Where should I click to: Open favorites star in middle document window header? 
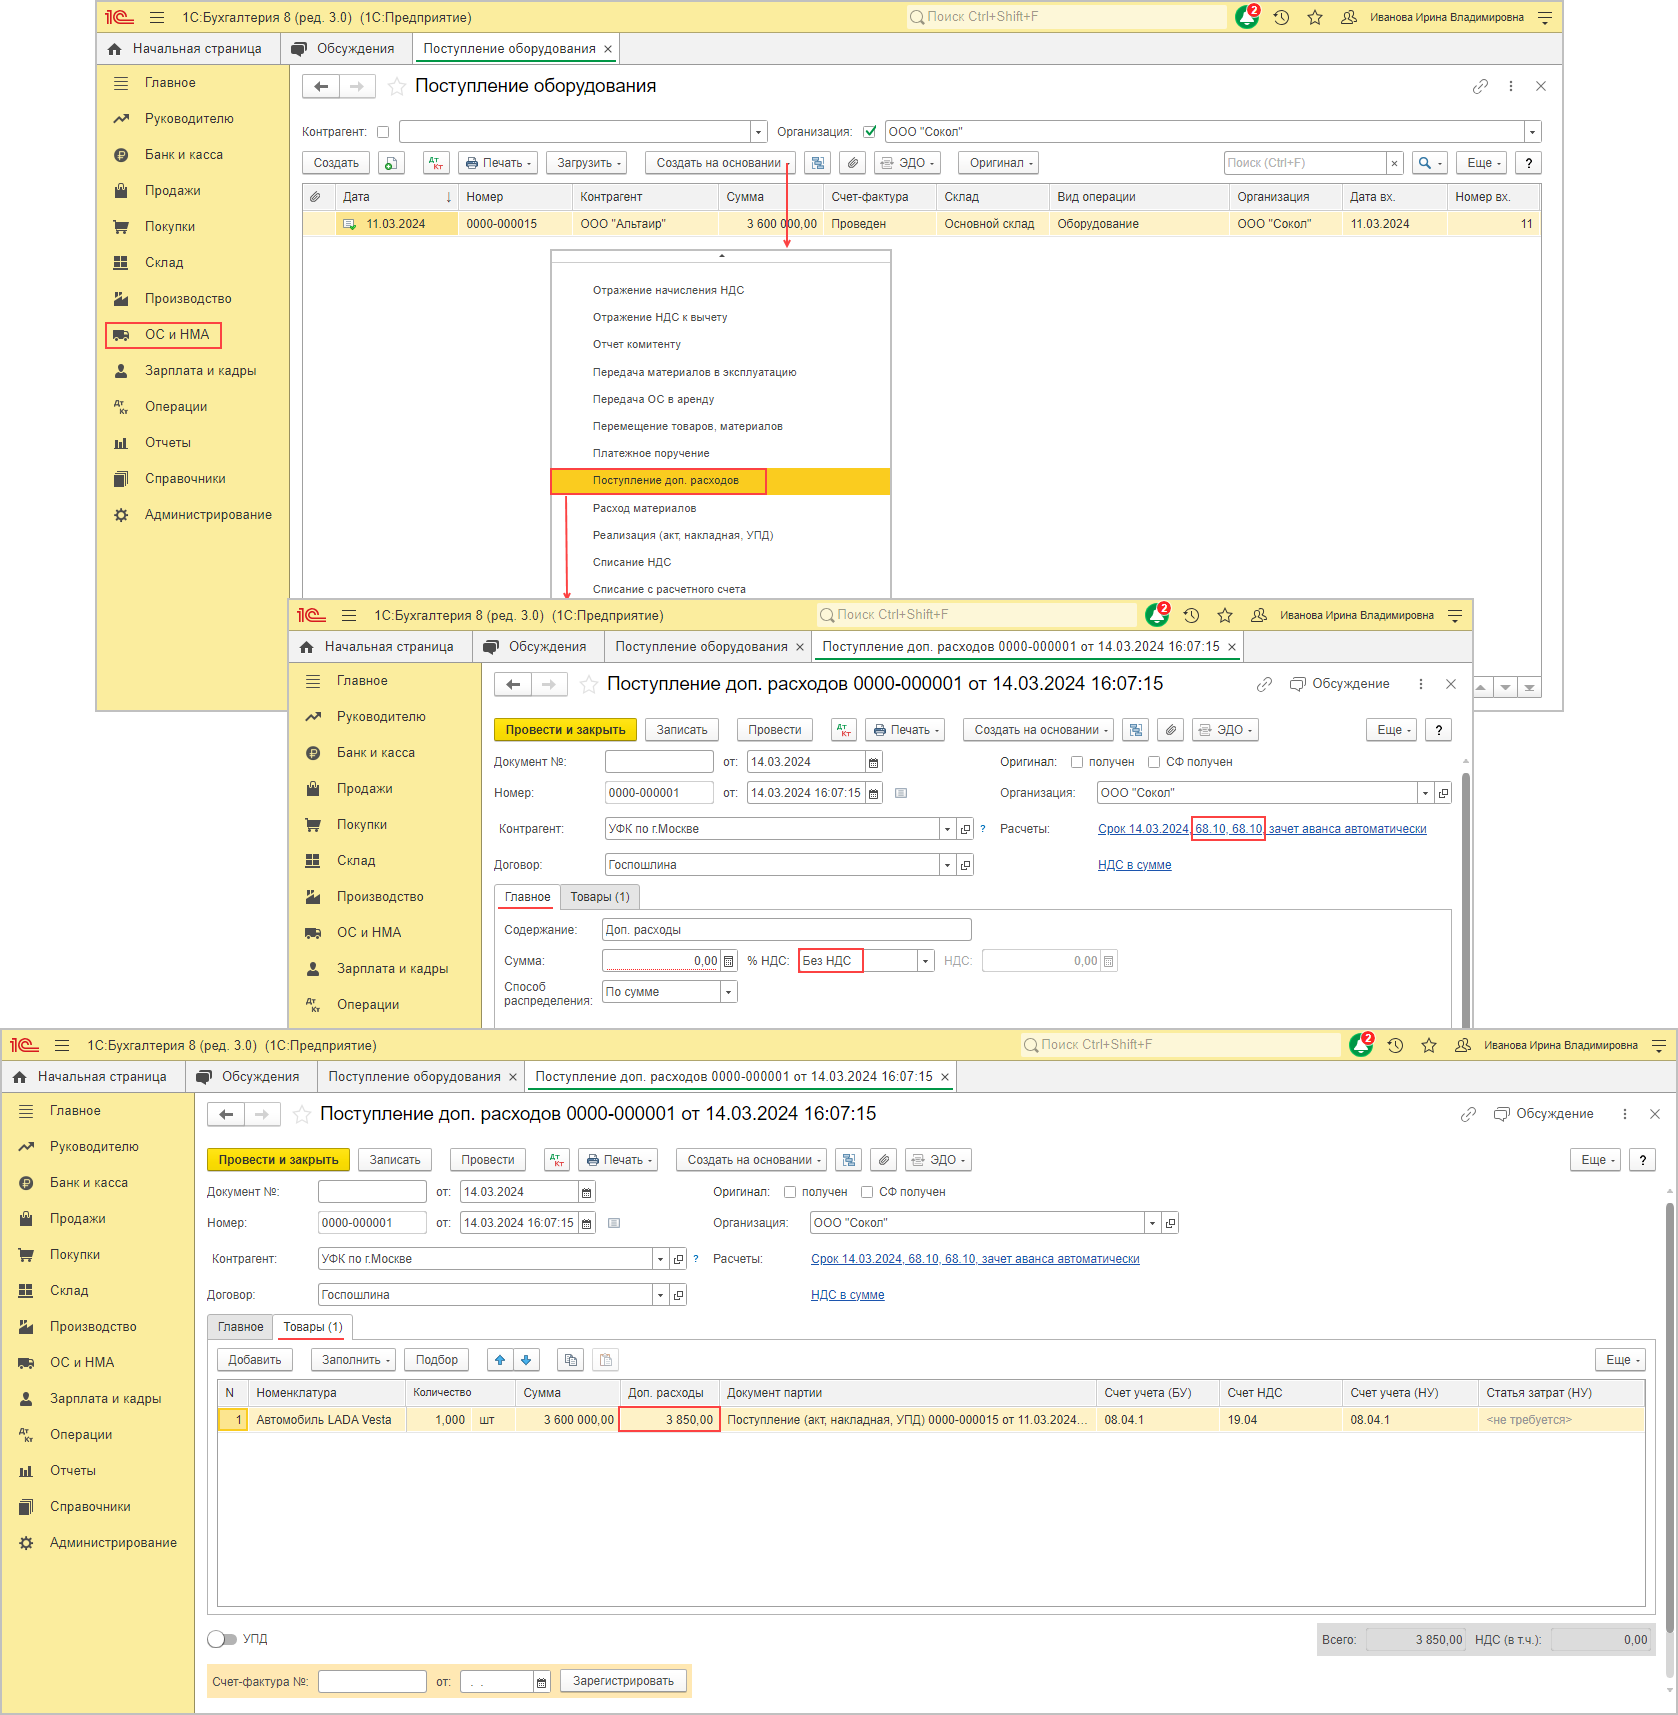(x=1225, y=615)
